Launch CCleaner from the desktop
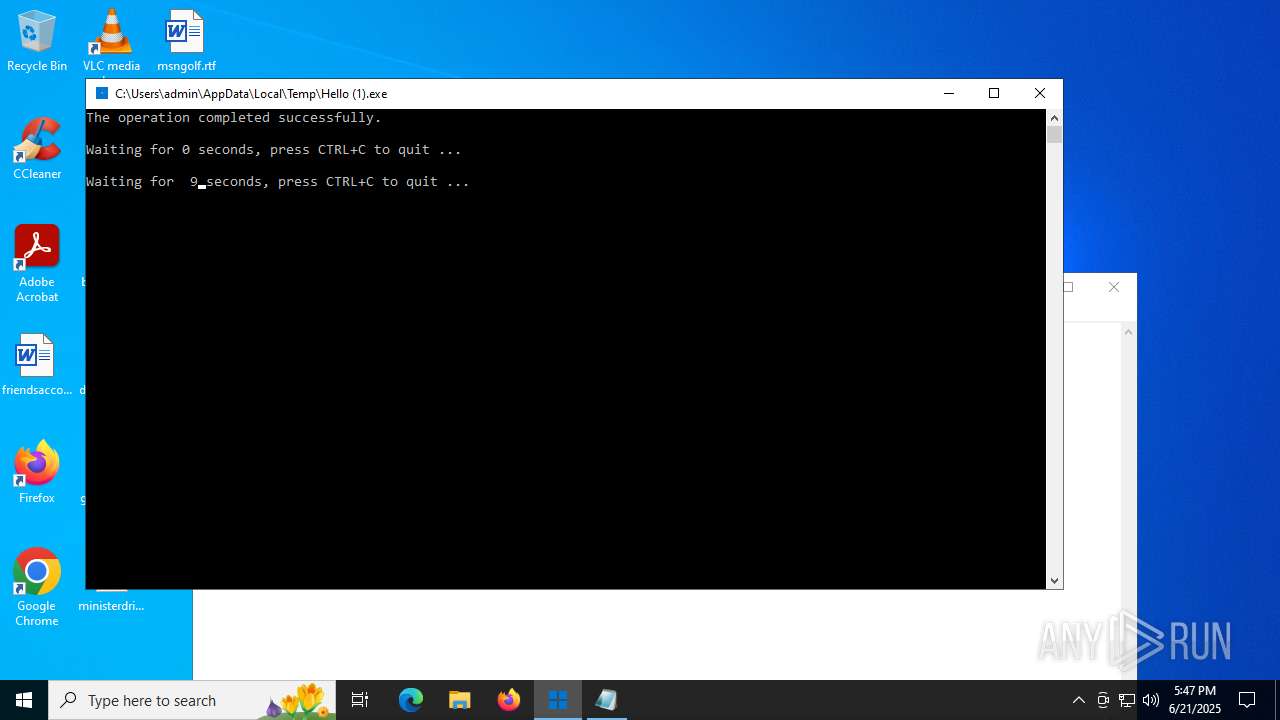This screenshot has width=1280, height=720. [x=37, y=149]
